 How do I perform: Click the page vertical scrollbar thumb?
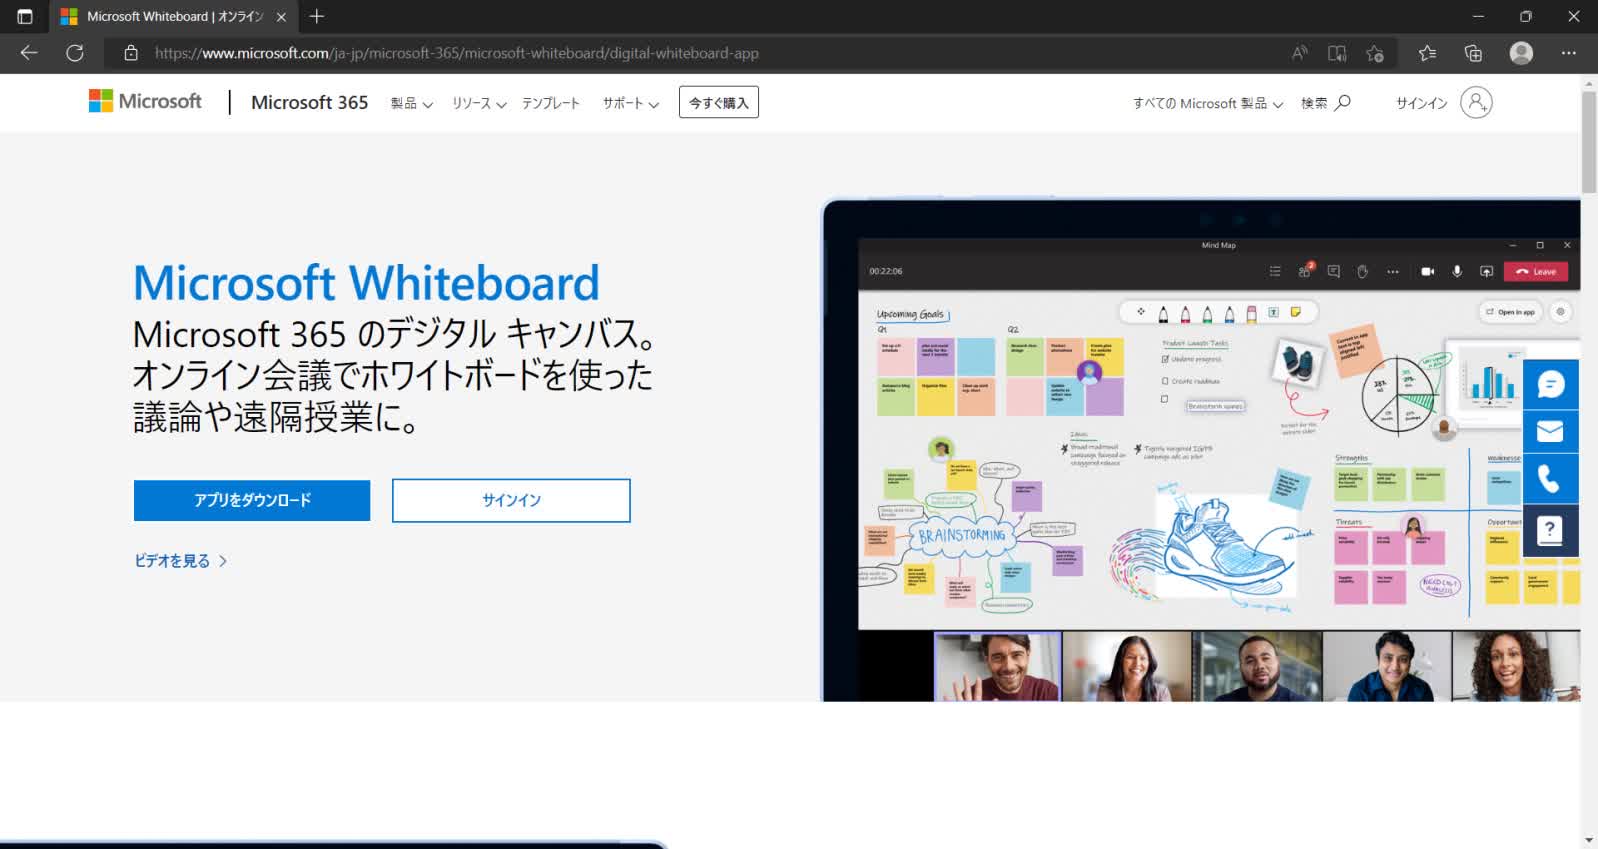[x=1589, y=142]
